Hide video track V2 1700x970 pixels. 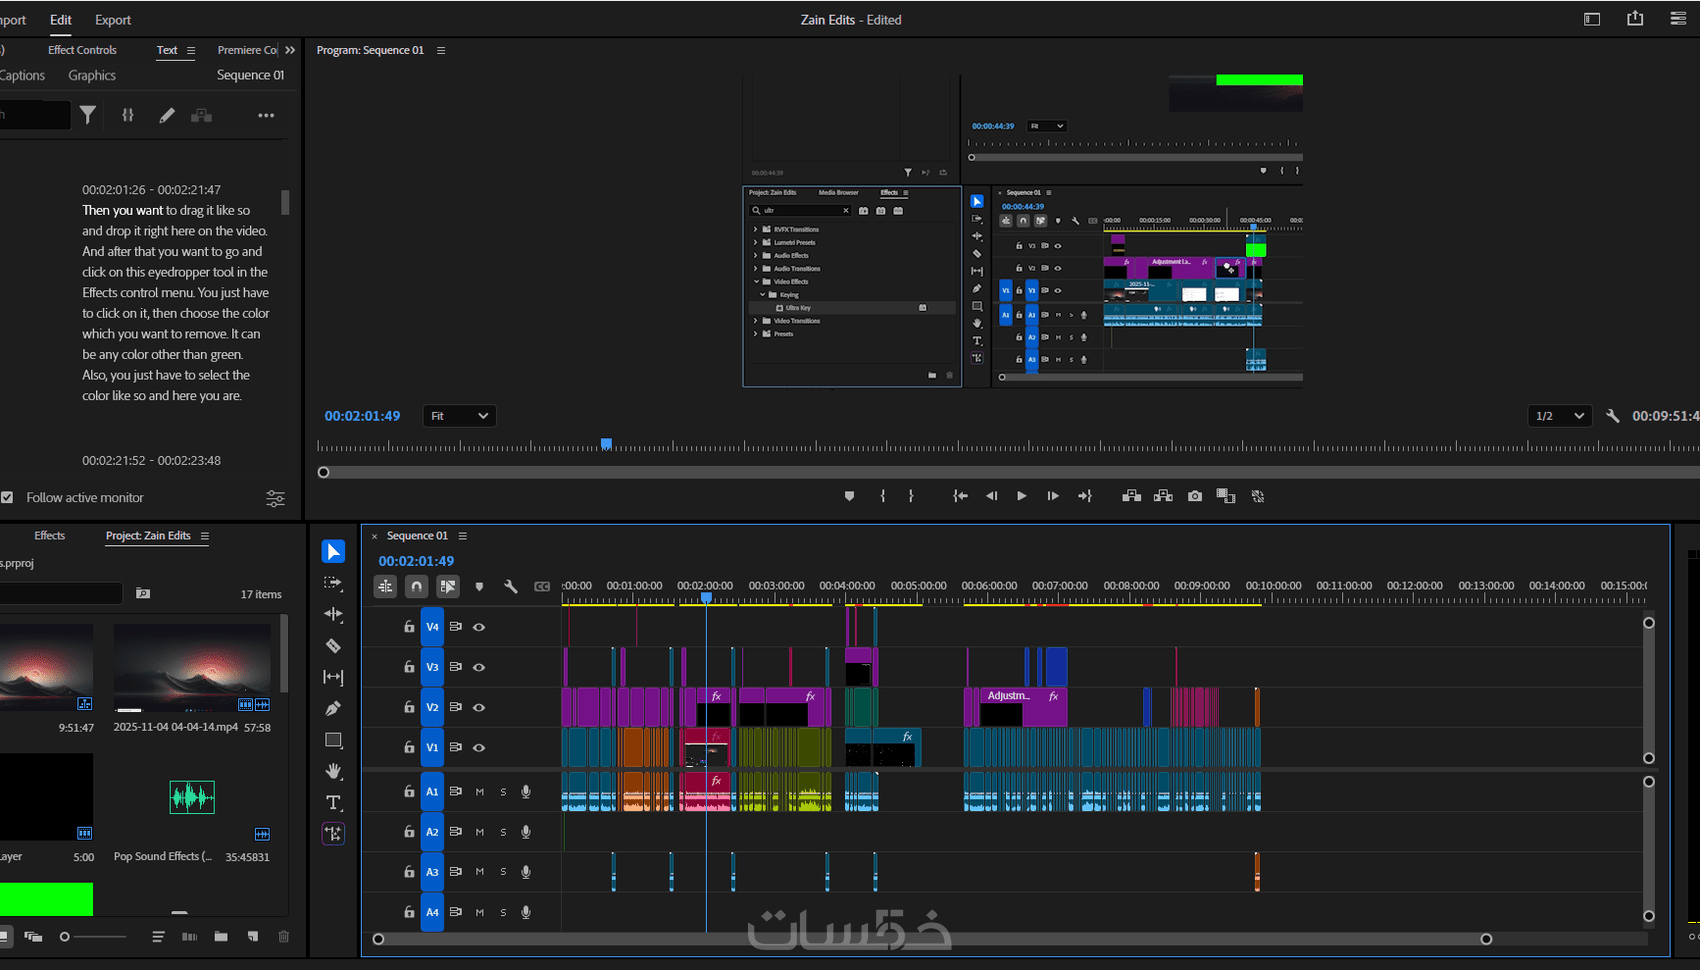pos(479,707)
